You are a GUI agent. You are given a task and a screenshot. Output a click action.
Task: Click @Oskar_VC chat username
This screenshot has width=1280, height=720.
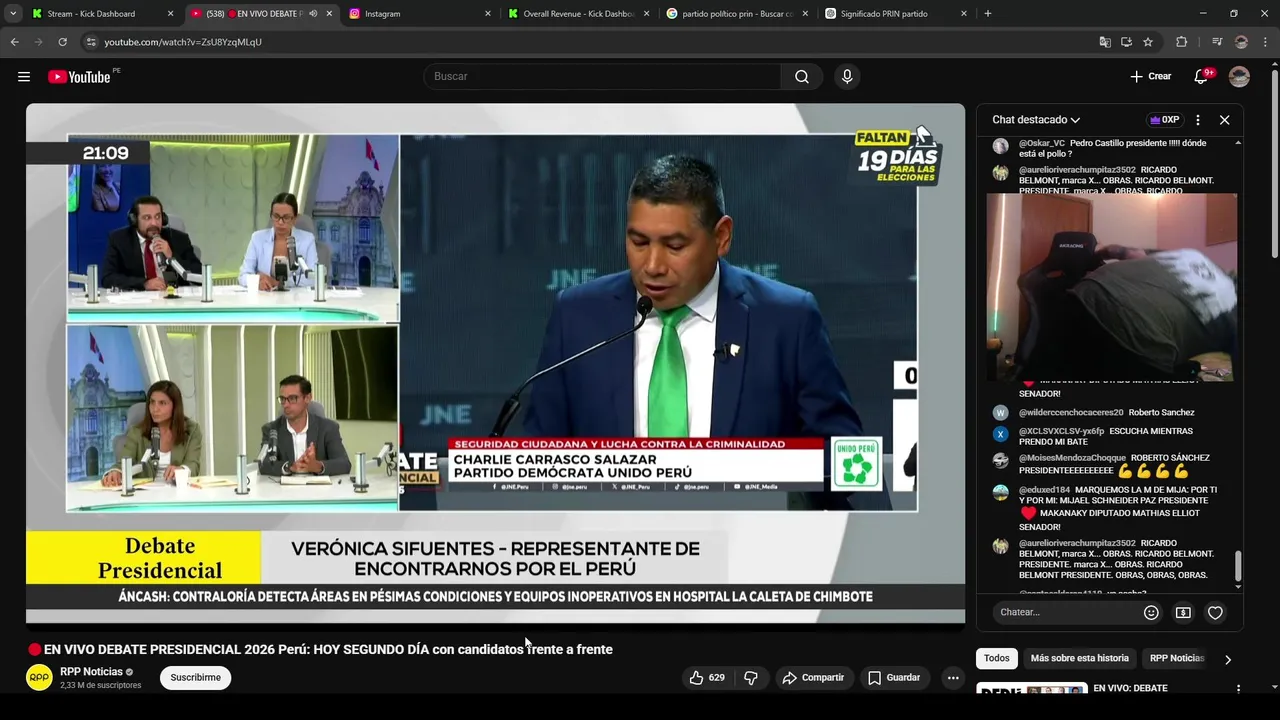coord(1042,143)
